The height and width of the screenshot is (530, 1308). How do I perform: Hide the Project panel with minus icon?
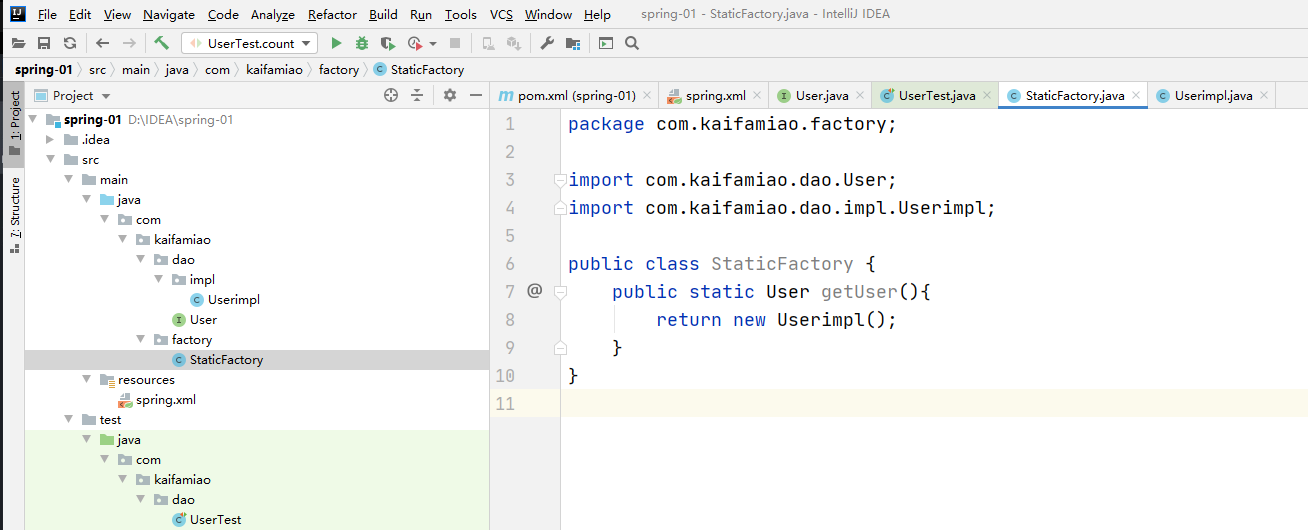pos(476,96)
